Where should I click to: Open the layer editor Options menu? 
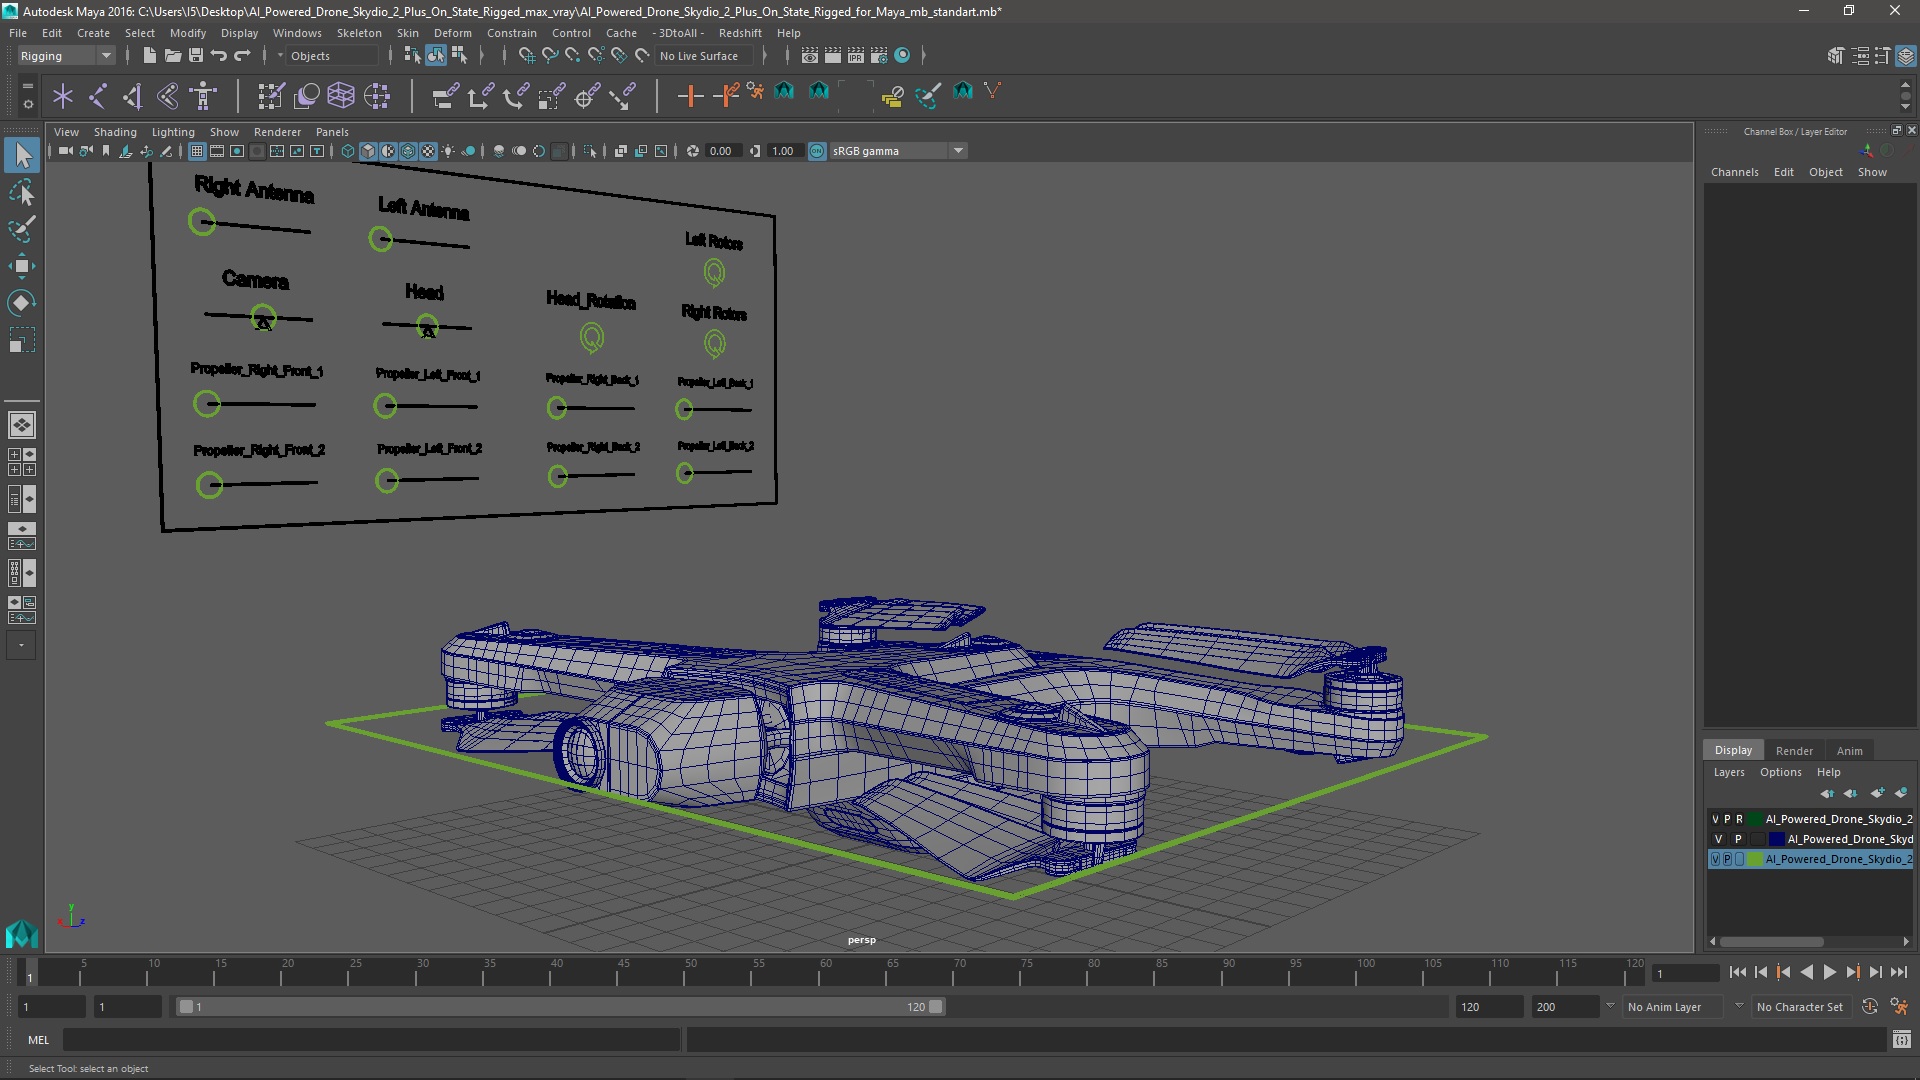click(x=1780, y=772)
